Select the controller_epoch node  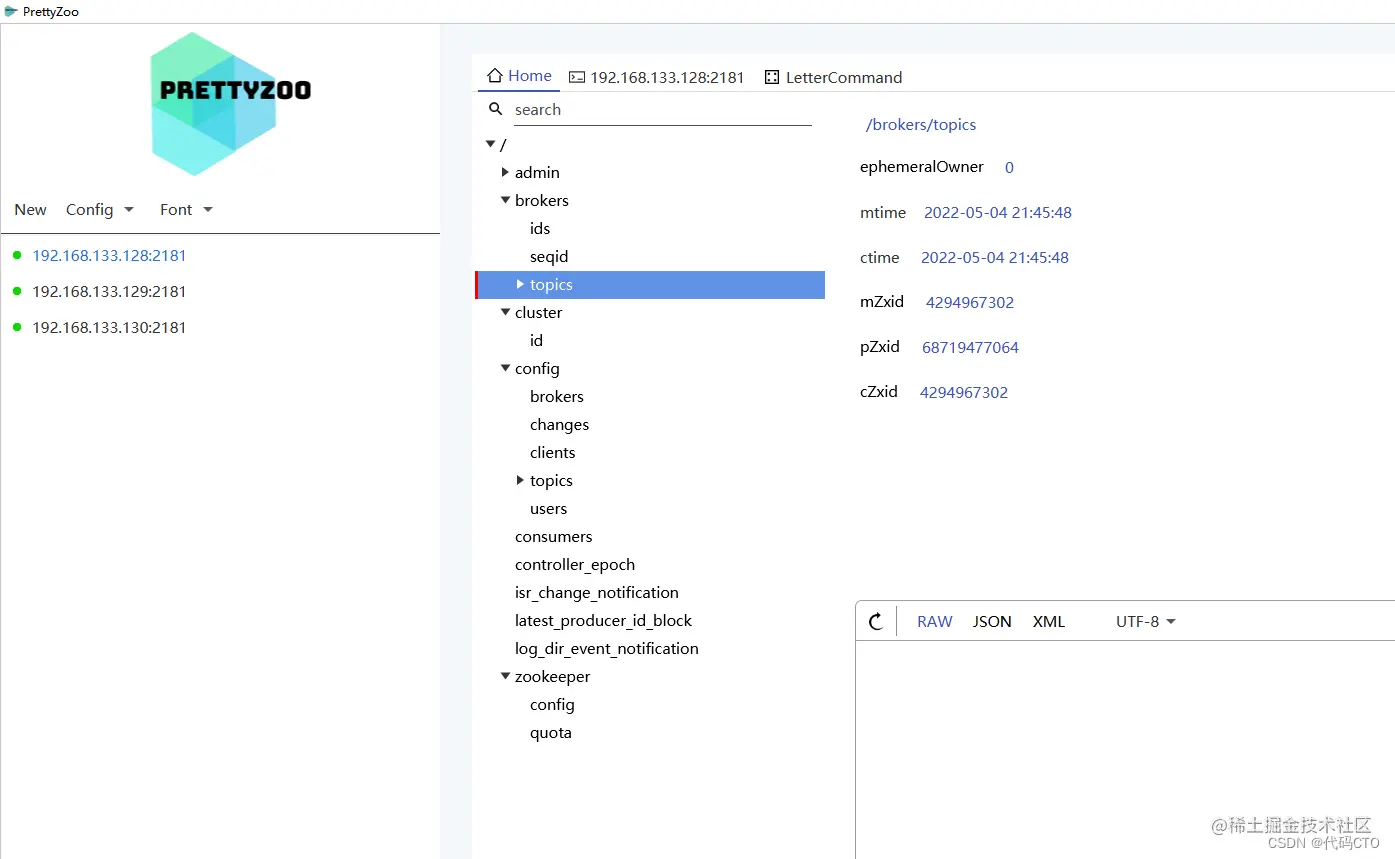(574, 564)
